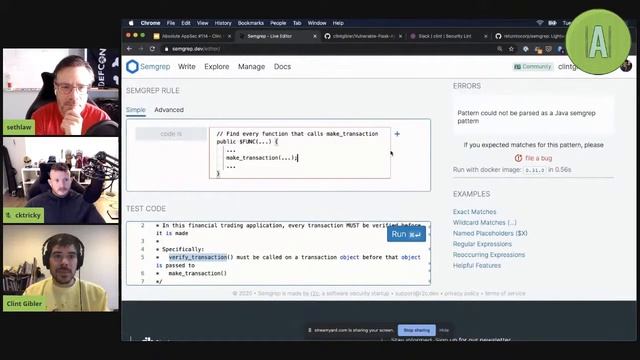Click the privacy policy footer link
Viewport: 640px width, 360px height.
(462, 293)
